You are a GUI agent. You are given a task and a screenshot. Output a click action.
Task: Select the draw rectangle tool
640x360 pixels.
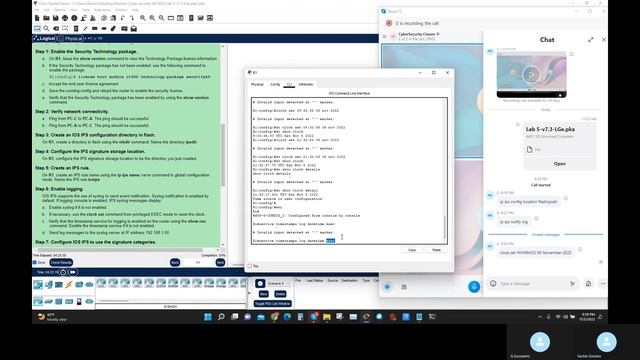click(95, 29)
